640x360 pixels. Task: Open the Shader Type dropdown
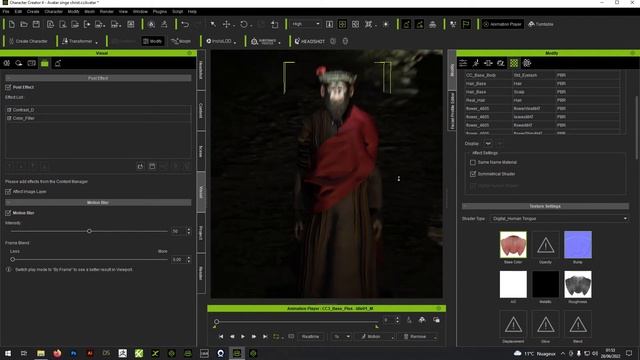click(559, 219)
